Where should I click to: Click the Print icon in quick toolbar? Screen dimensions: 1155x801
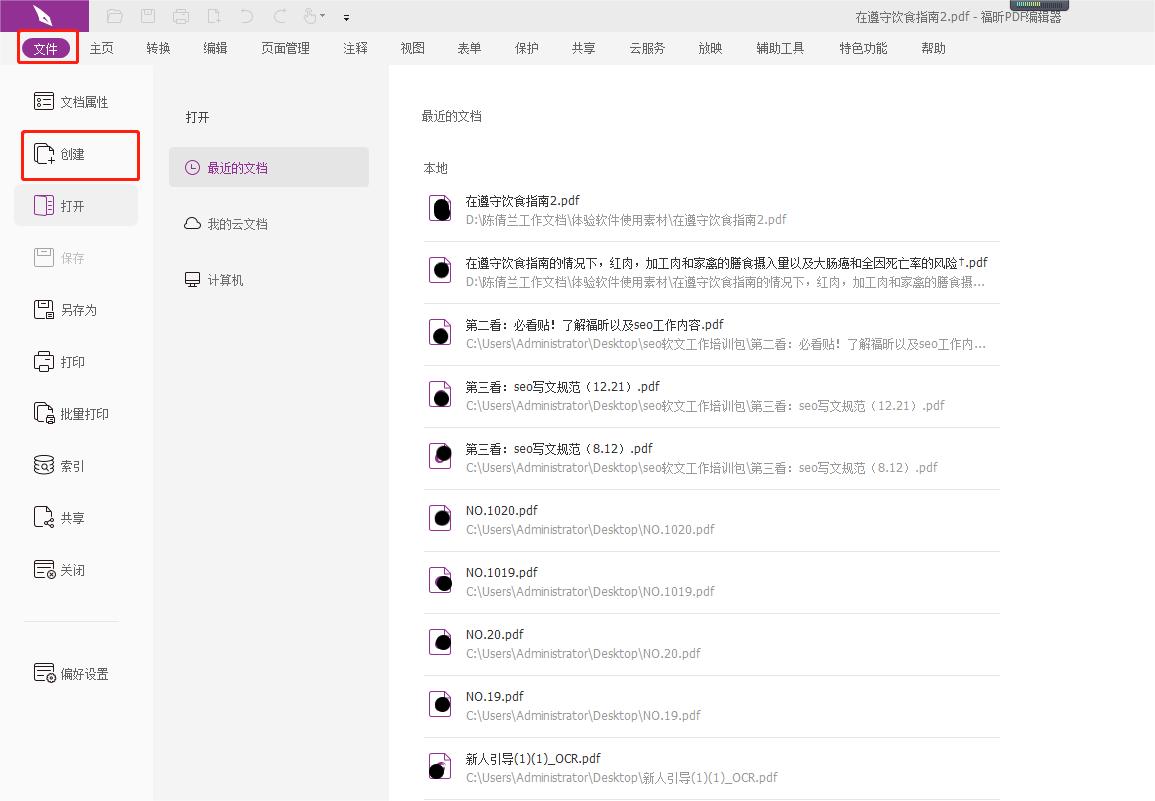coord(180,16)
